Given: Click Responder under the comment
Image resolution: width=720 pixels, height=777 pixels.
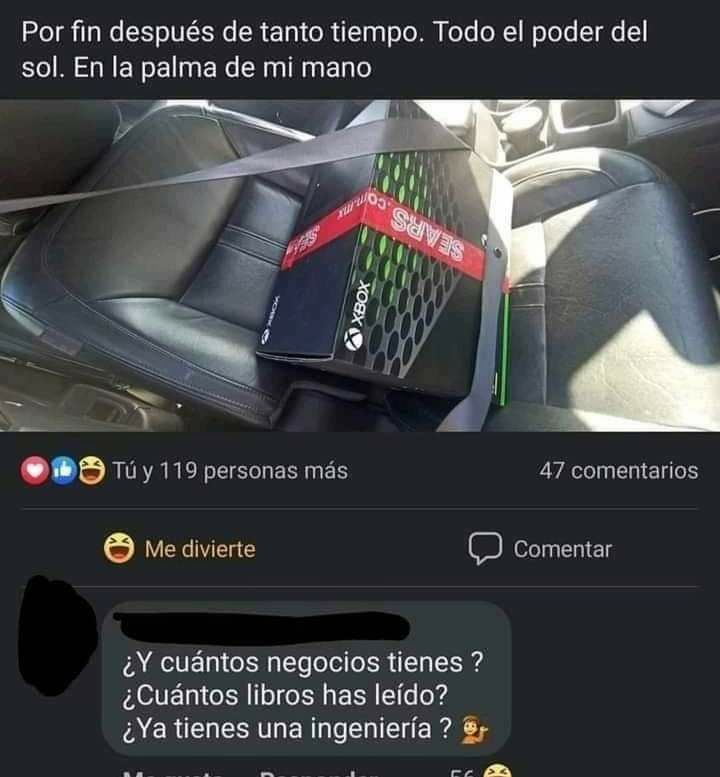Looking at the screenshot, I should pyautogui.click(x=319, y=774).
